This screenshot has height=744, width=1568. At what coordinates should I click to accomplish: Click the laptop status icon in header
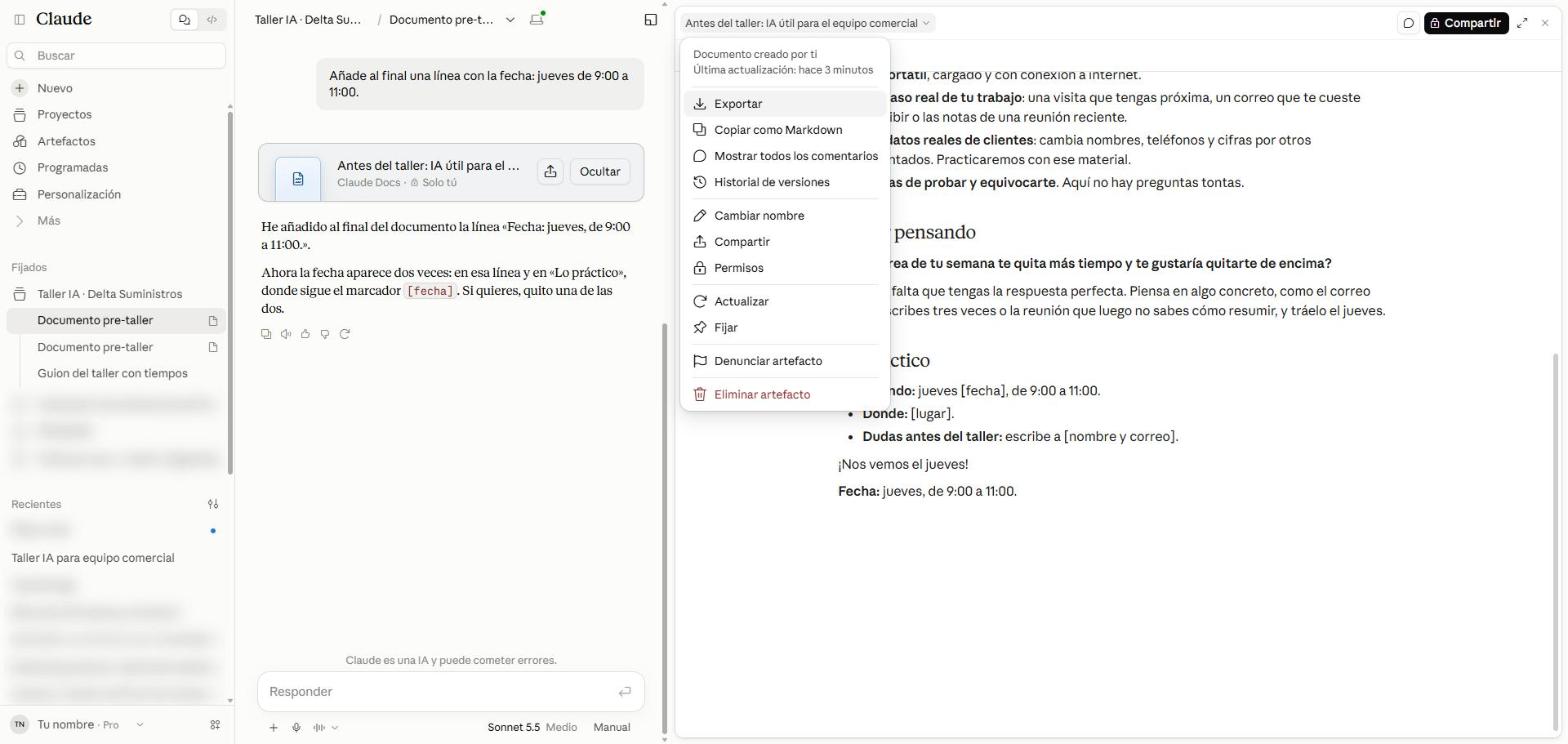coord(537,19)
